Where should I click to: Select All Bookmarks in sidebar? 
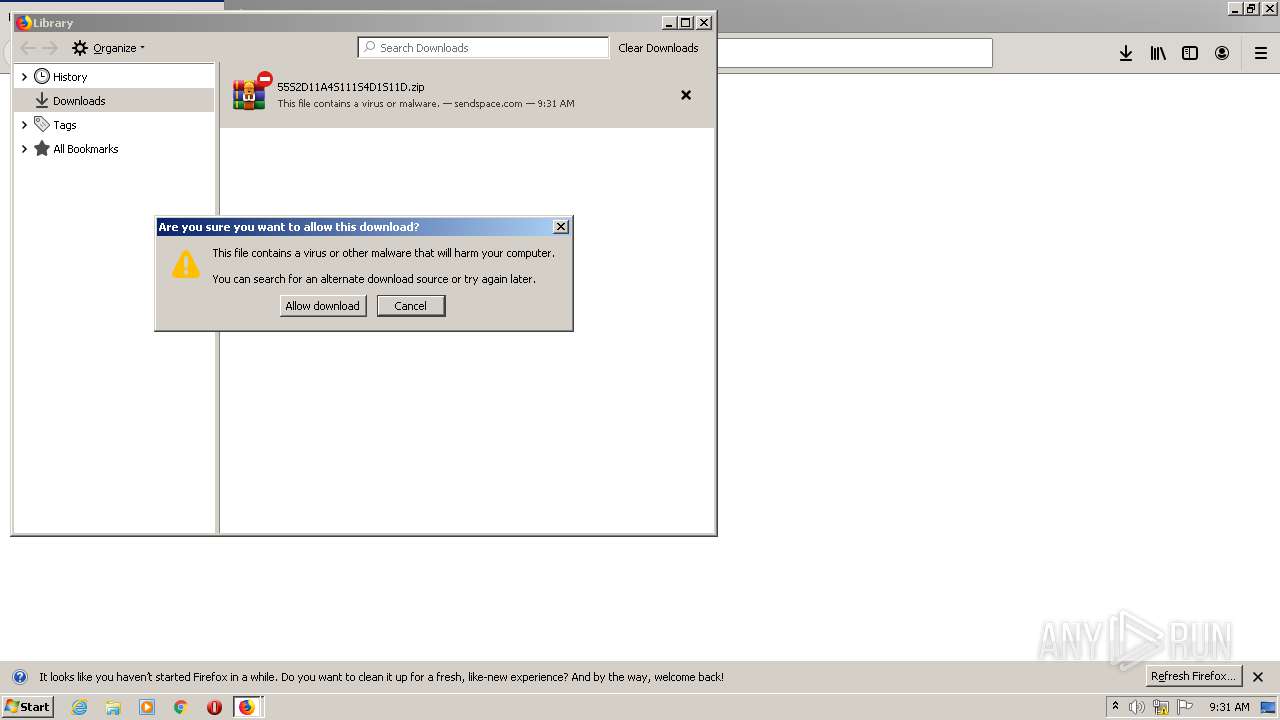[x=86, y=149]
